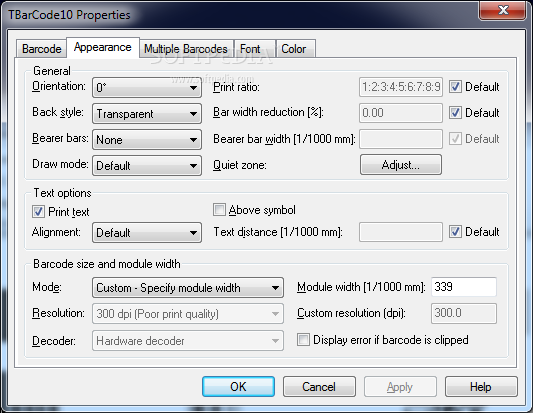
Task: Close the TBarCode10 Properties dialog
Action: point(503,10)
